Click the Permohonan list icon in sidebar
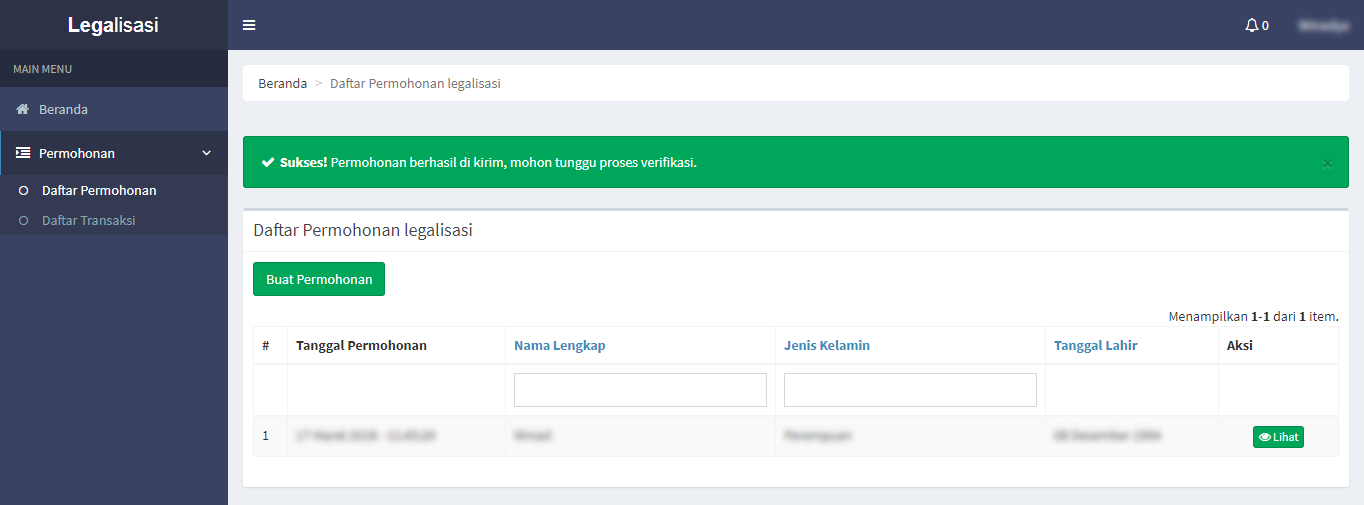 (x=22, y=153)
